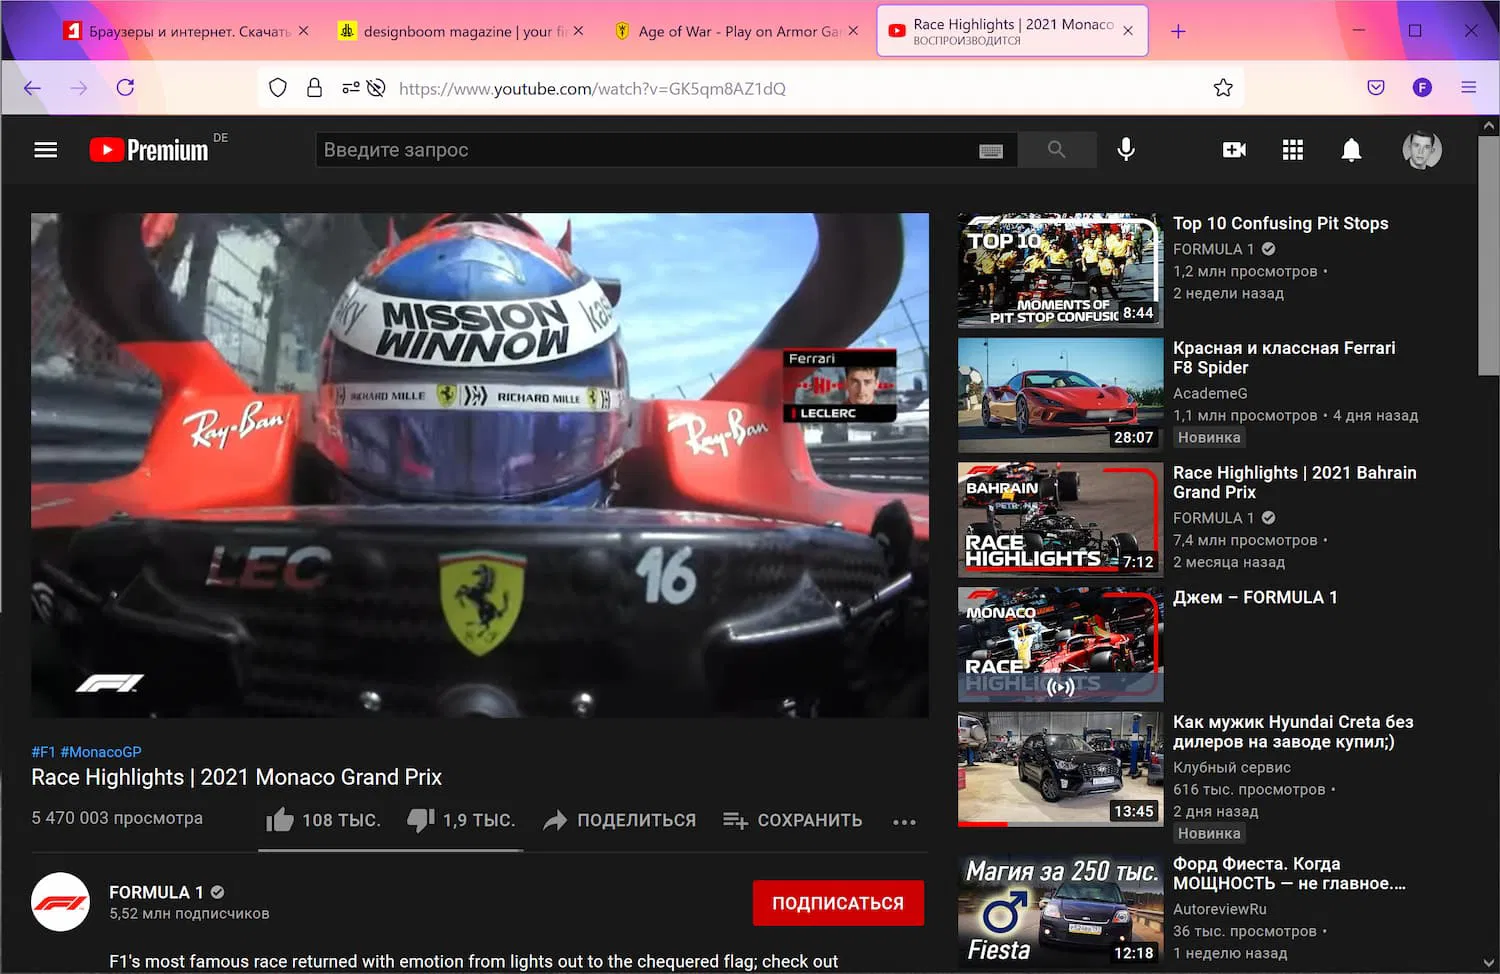Screen dimensions: 1500x974
Task: Open the Ferrari F8 Spider video thumbnail
Action: [x=1060, y=395]
